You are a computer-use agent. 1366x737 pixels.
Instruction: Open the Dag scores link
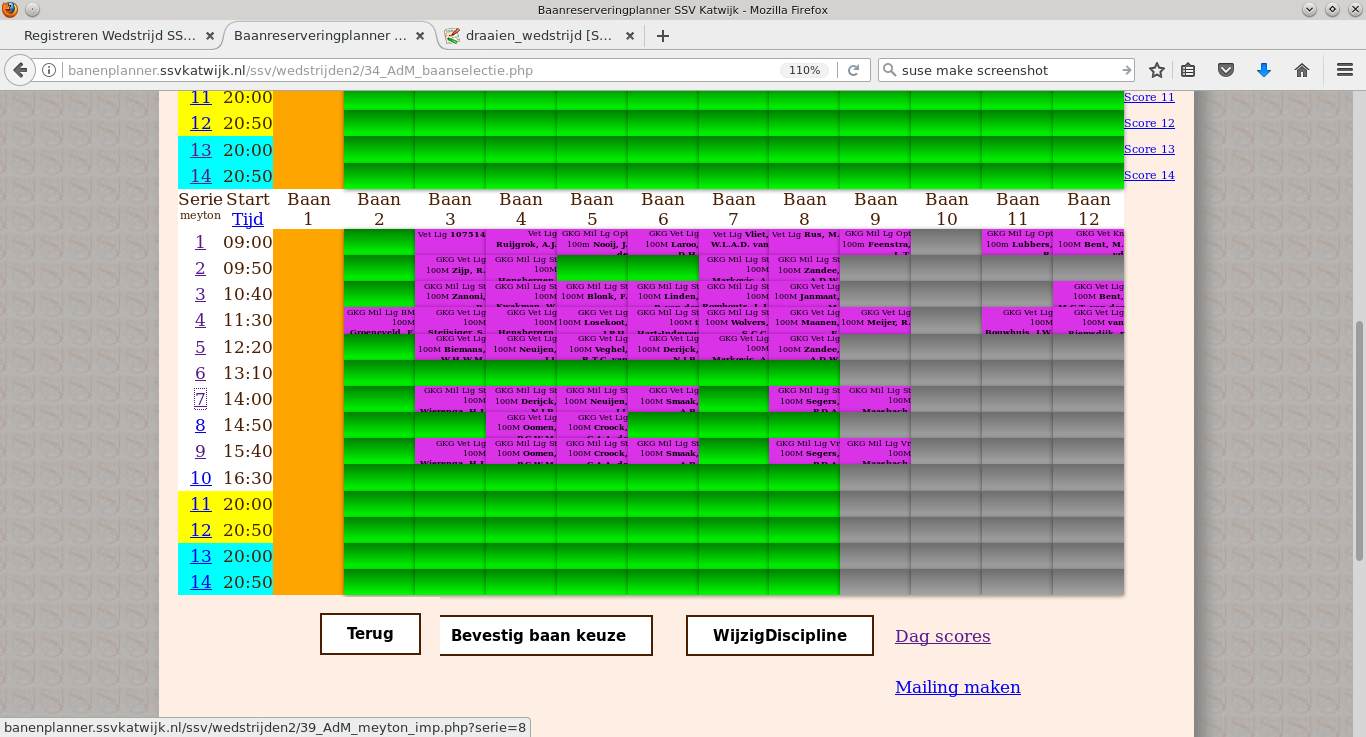coord(942,636)
